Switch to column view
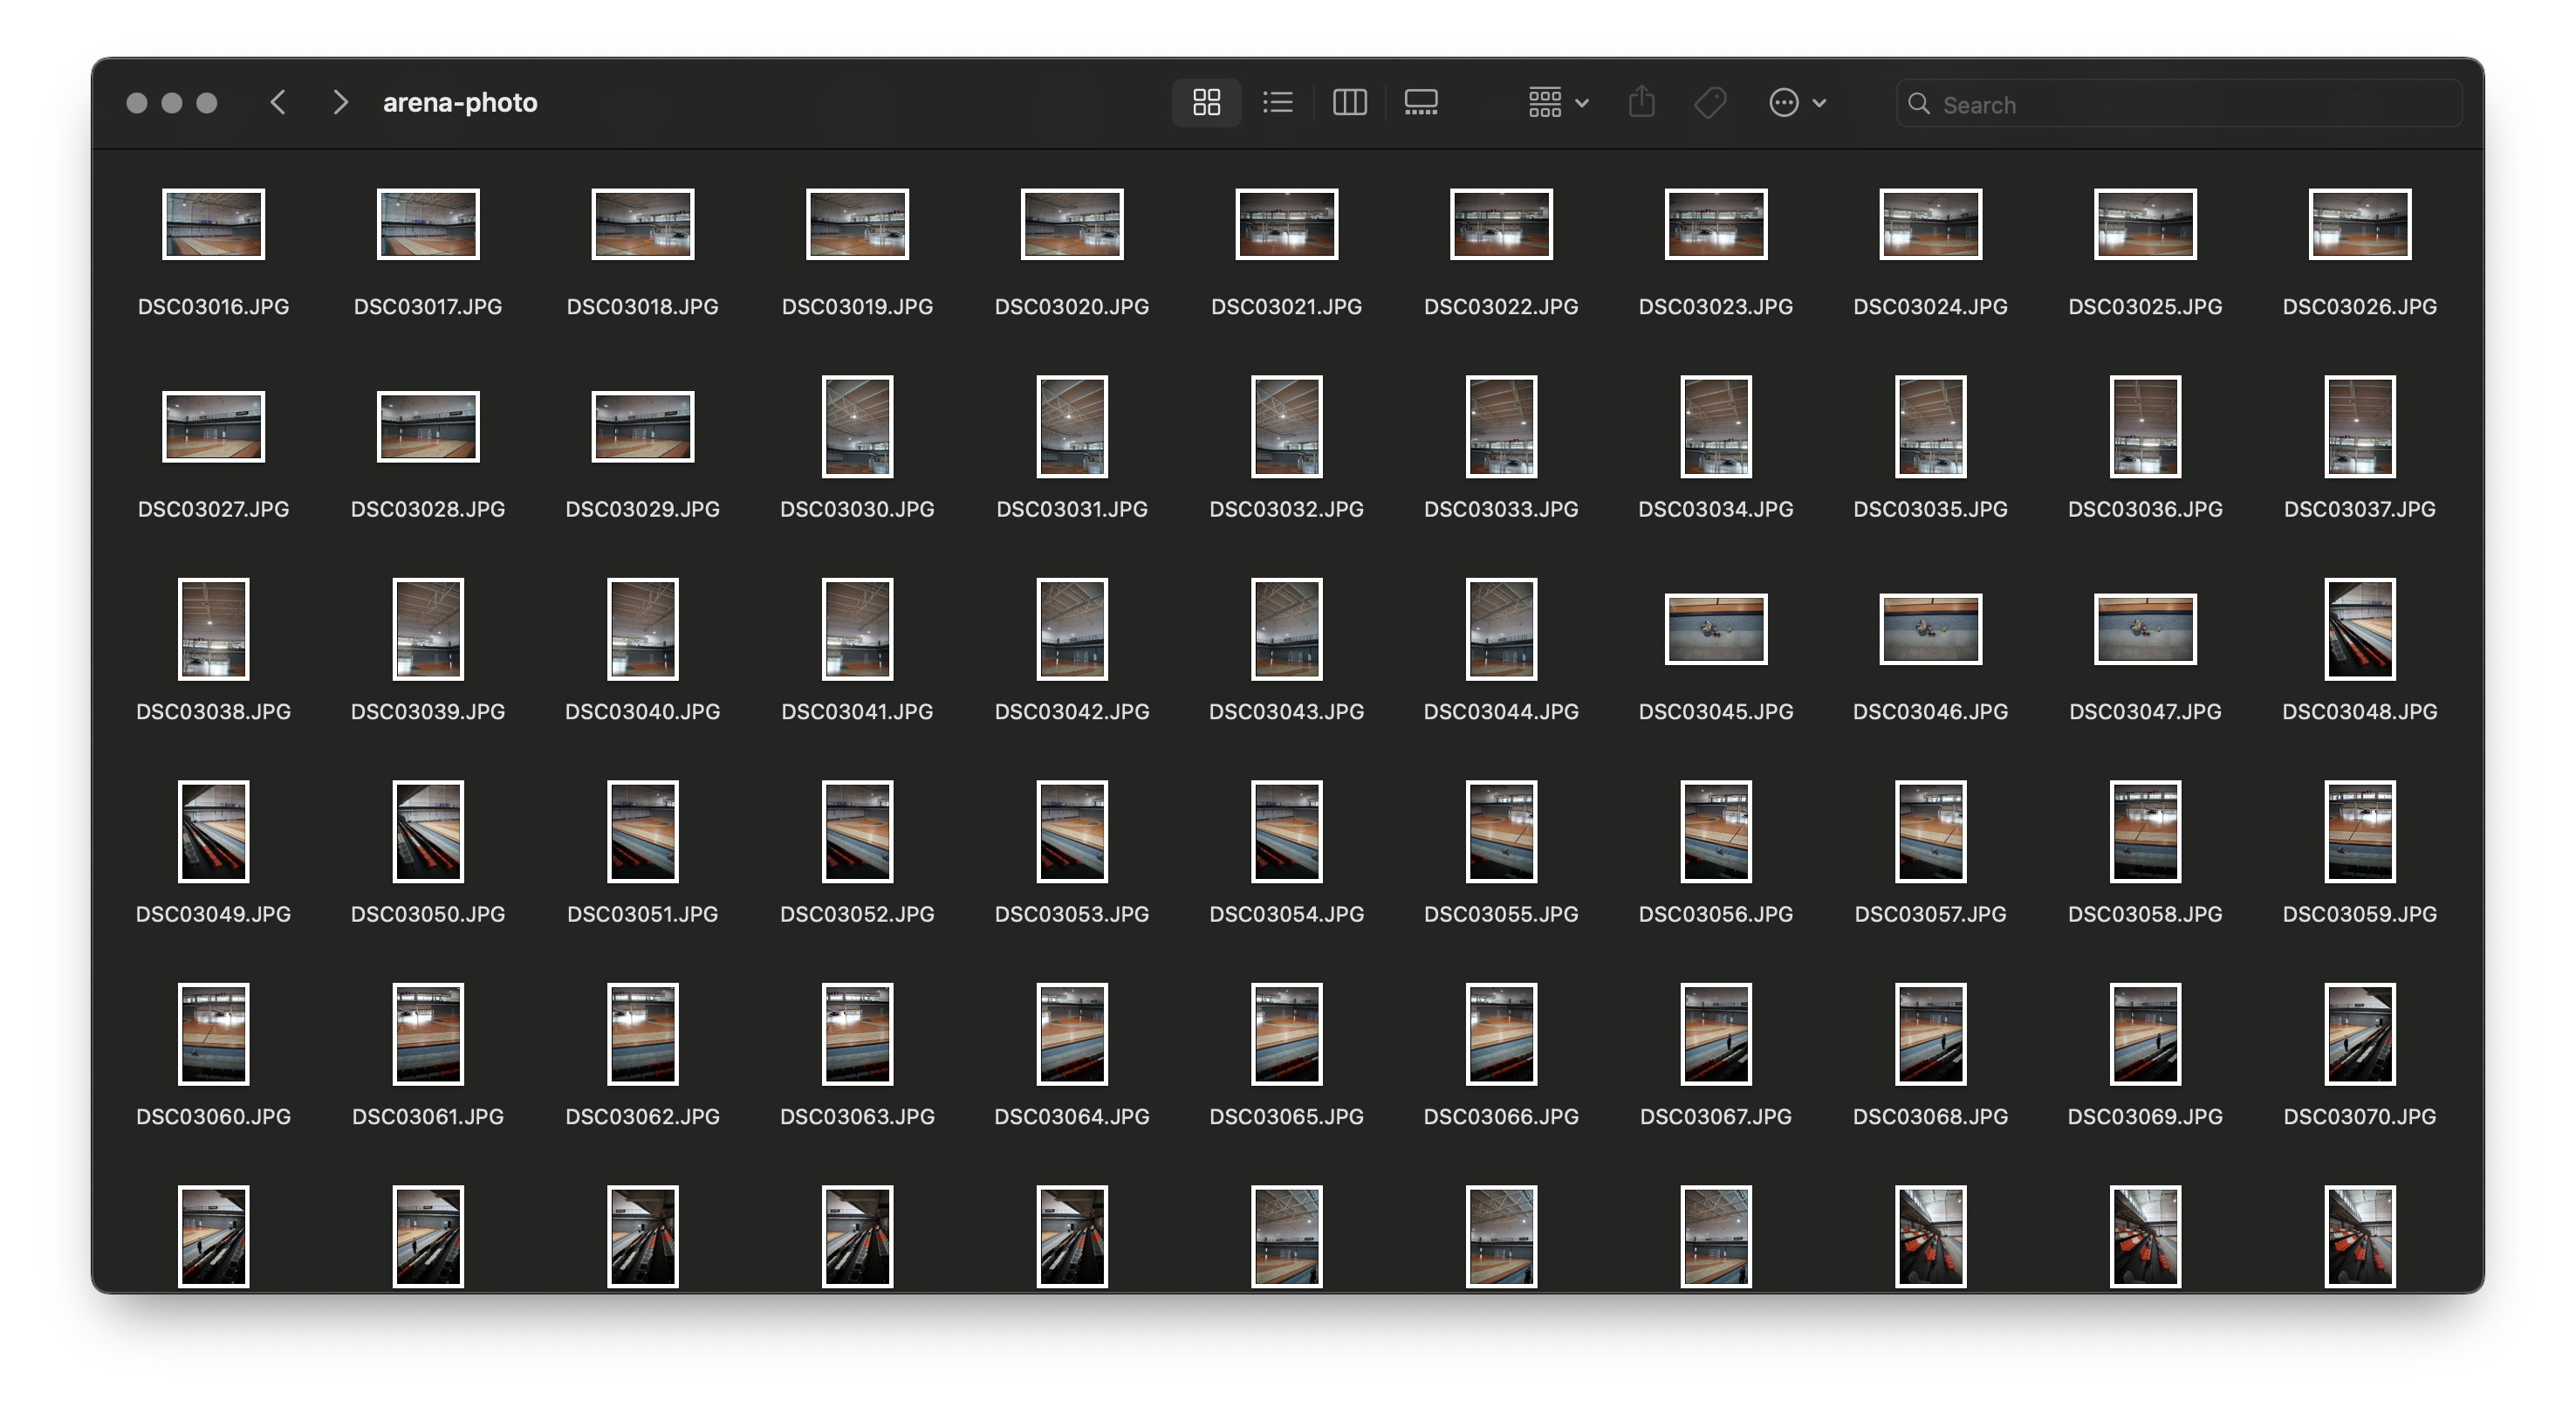 (1349, 103)
